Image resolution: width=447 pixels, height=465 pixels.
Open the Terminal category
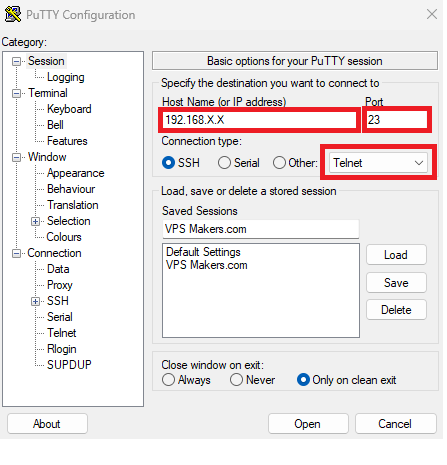(48, 93)
